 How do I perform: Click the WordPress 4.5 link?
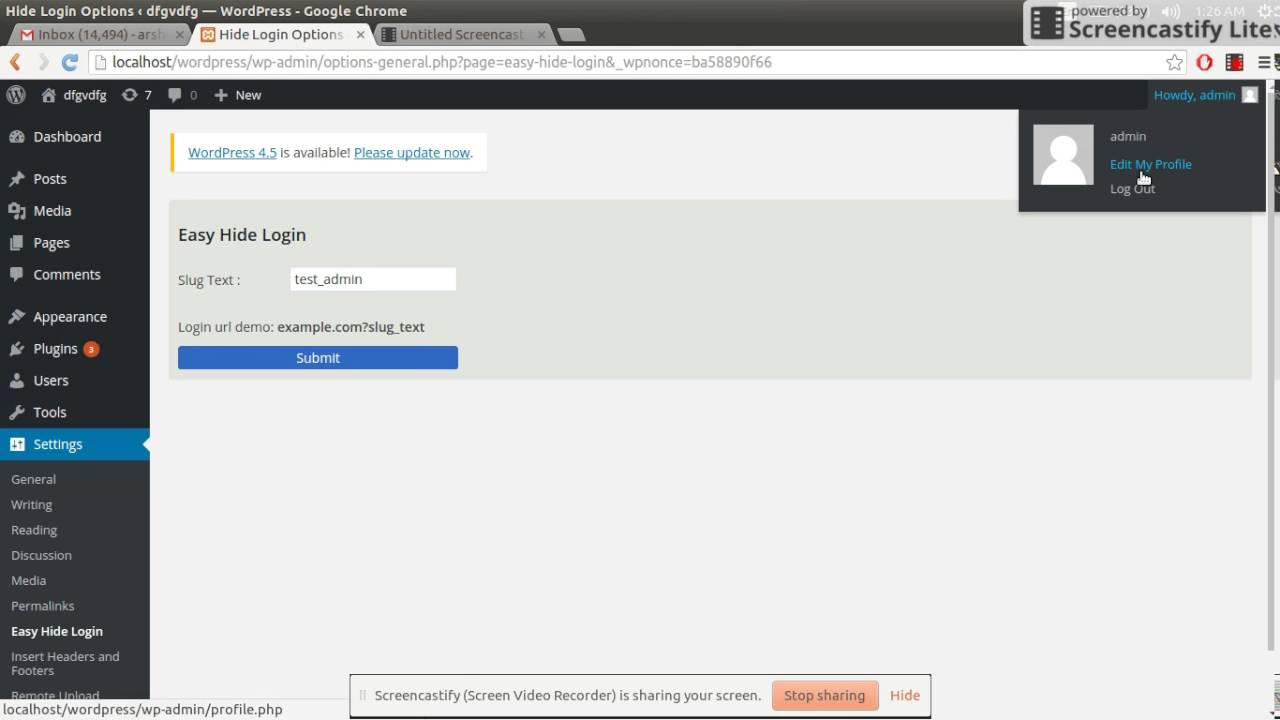[232, 152]
